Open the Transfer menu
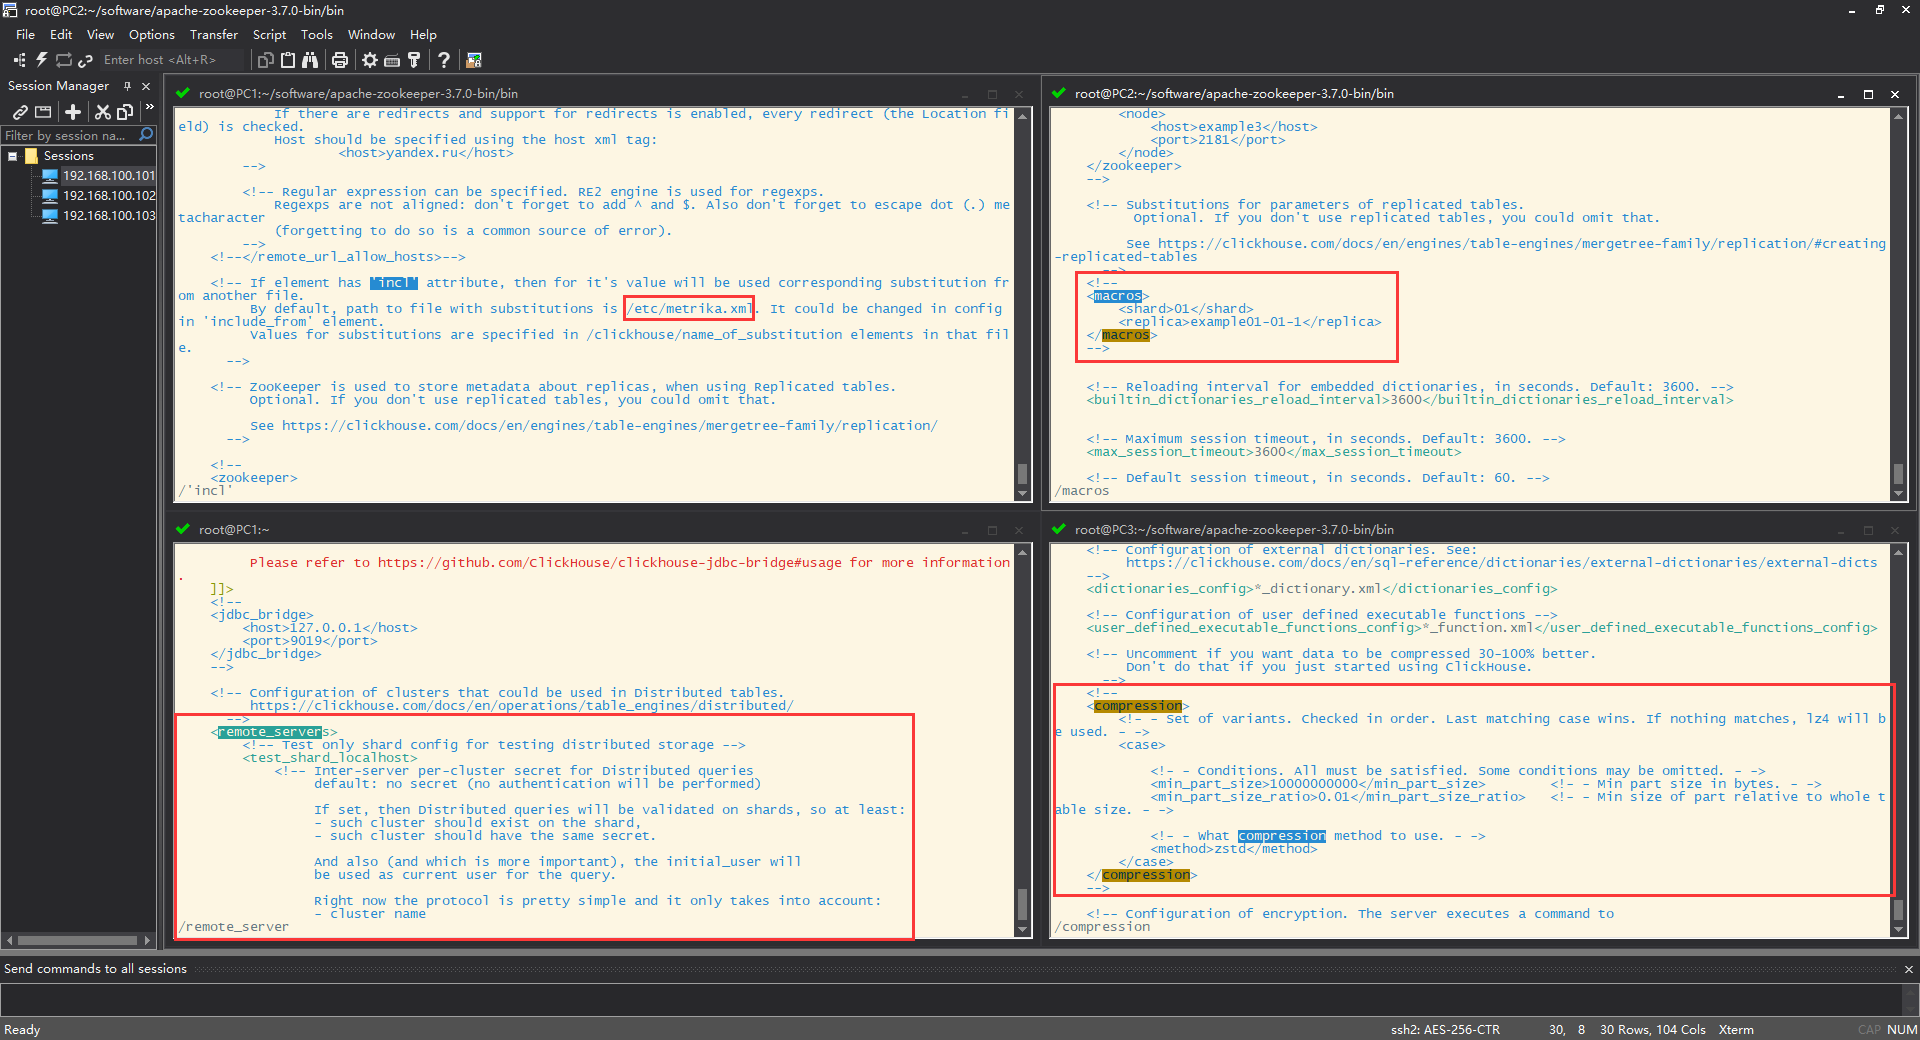This screenshot has height=1040, width=1920. (x=214, y=35)
